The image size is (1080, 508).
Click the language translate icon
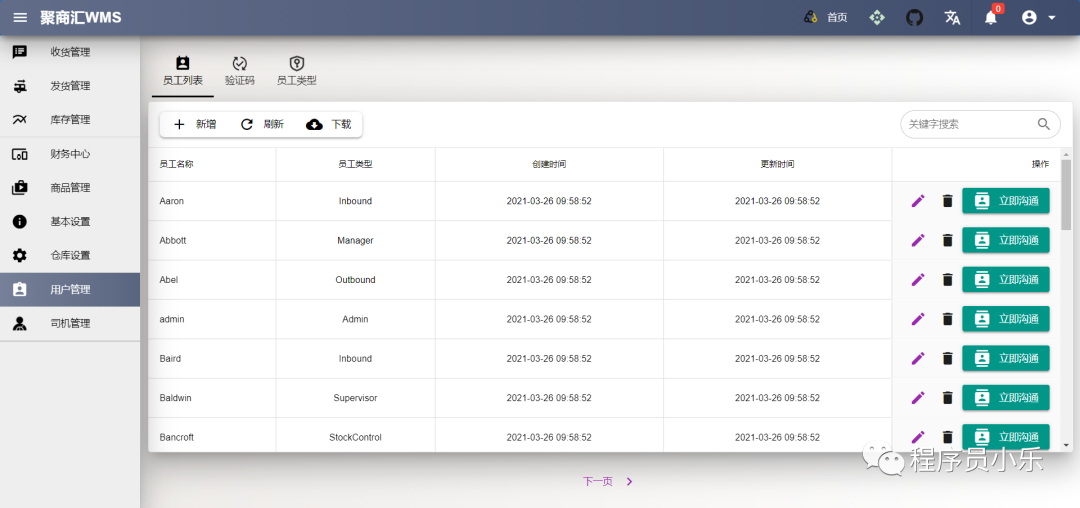tap(952, 17)
